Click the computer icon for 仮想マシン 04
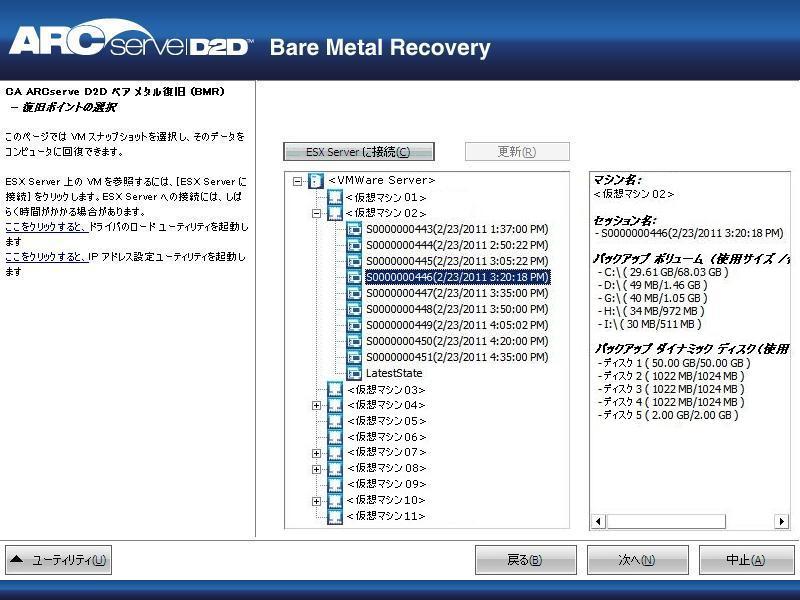Image resolution: width=800 pixels, height=600 pixels. [335, 405]
